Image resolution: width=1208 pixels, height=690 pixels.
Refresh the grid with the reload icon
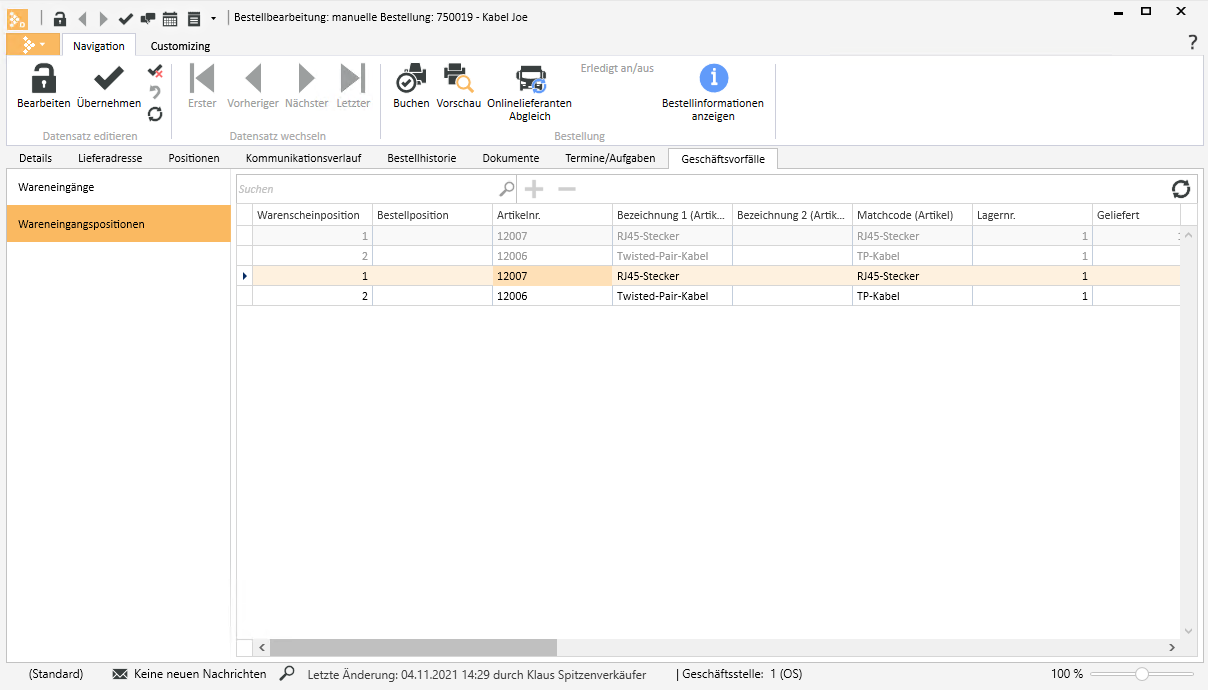click(1181, 189)
